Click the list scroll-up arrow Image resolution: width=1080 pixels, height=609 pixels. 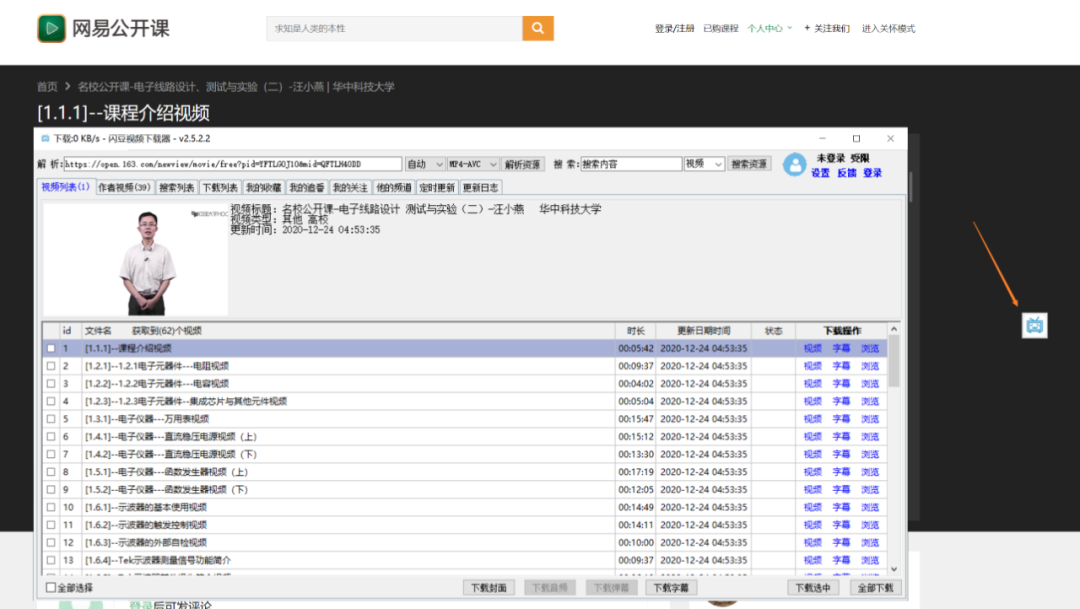pyautogui.click(x=894, y=329)
